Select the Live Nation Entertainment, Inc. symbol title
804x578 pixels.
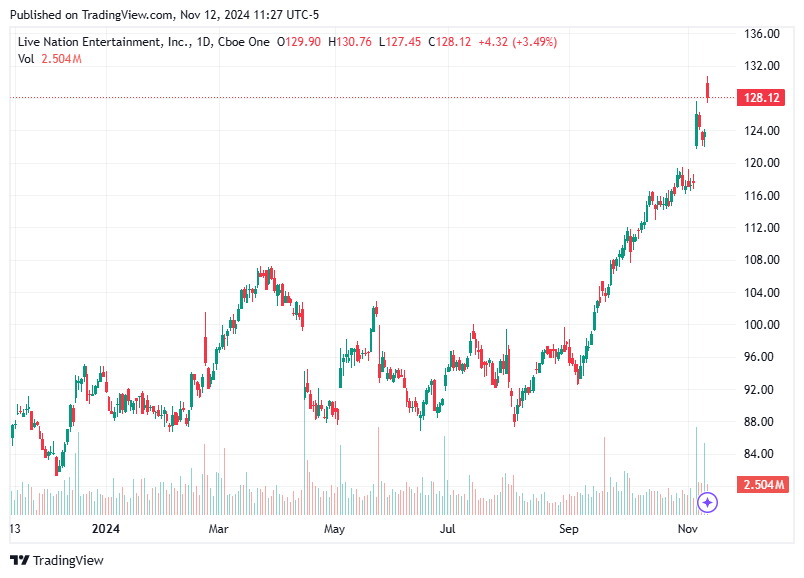click(x=104, y=42)
